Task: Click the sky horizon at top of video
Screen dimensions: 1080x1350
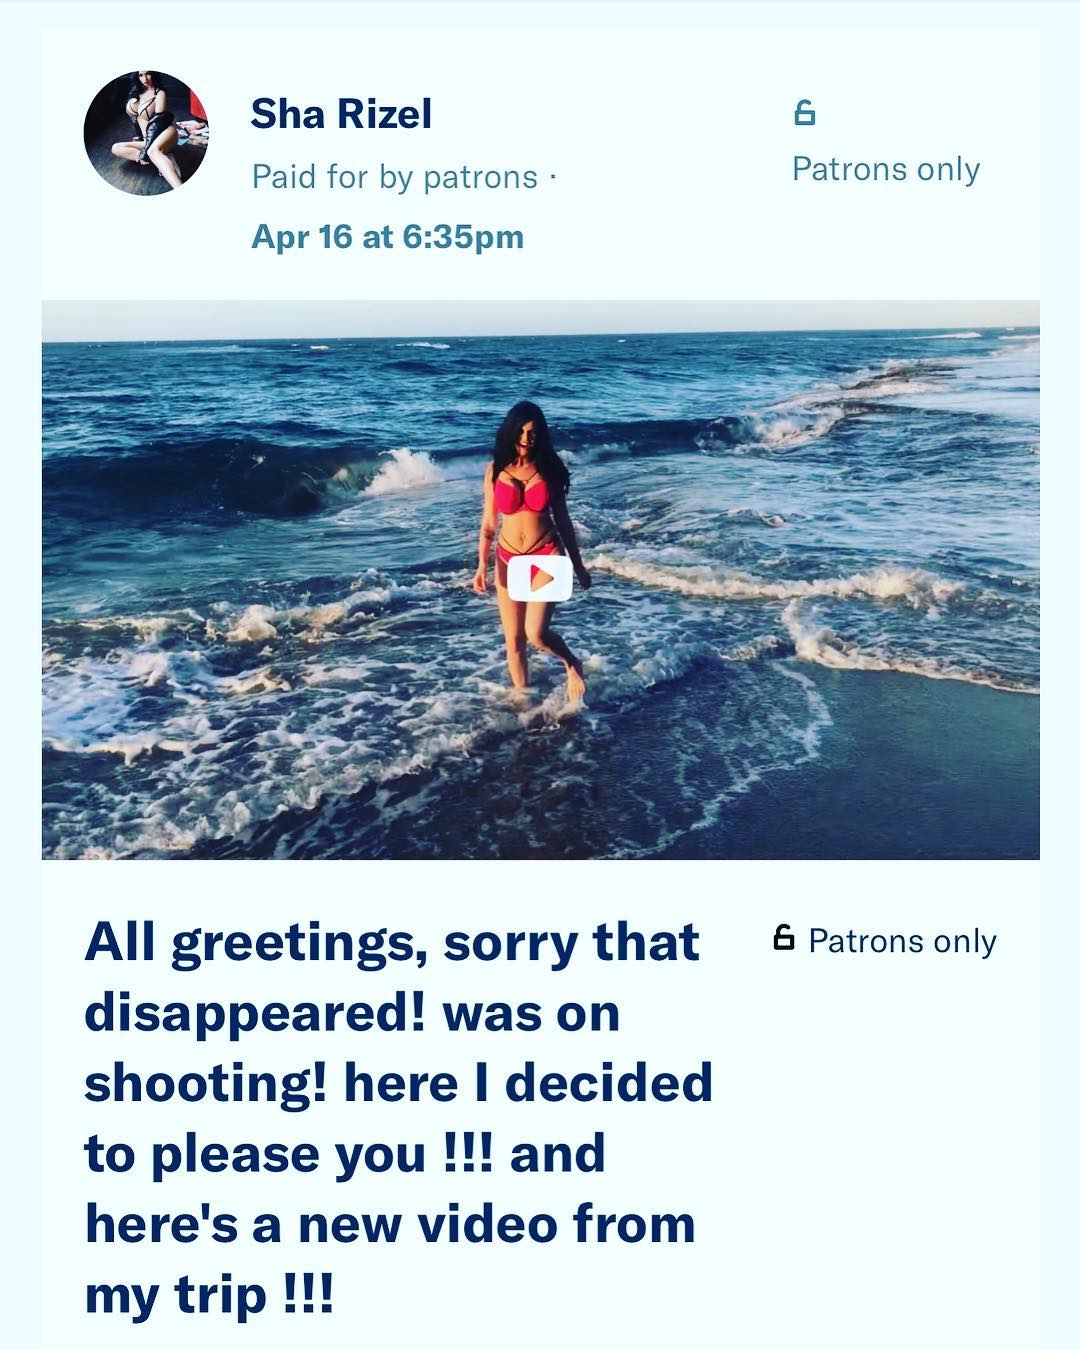Action: [x=540, y=318]
